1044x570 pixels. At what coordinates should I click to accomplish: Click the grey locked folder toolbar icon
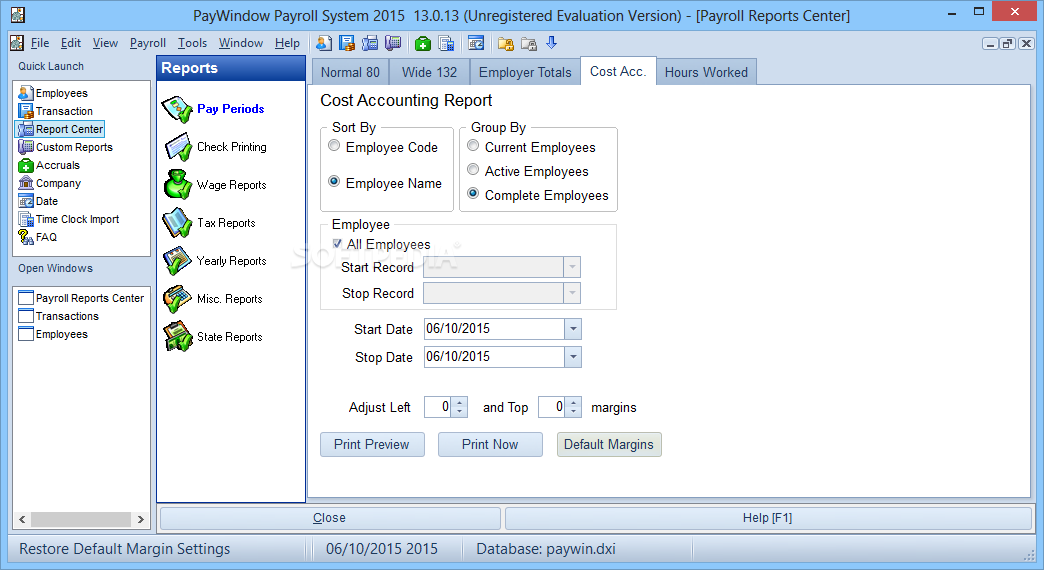(529, 43)
